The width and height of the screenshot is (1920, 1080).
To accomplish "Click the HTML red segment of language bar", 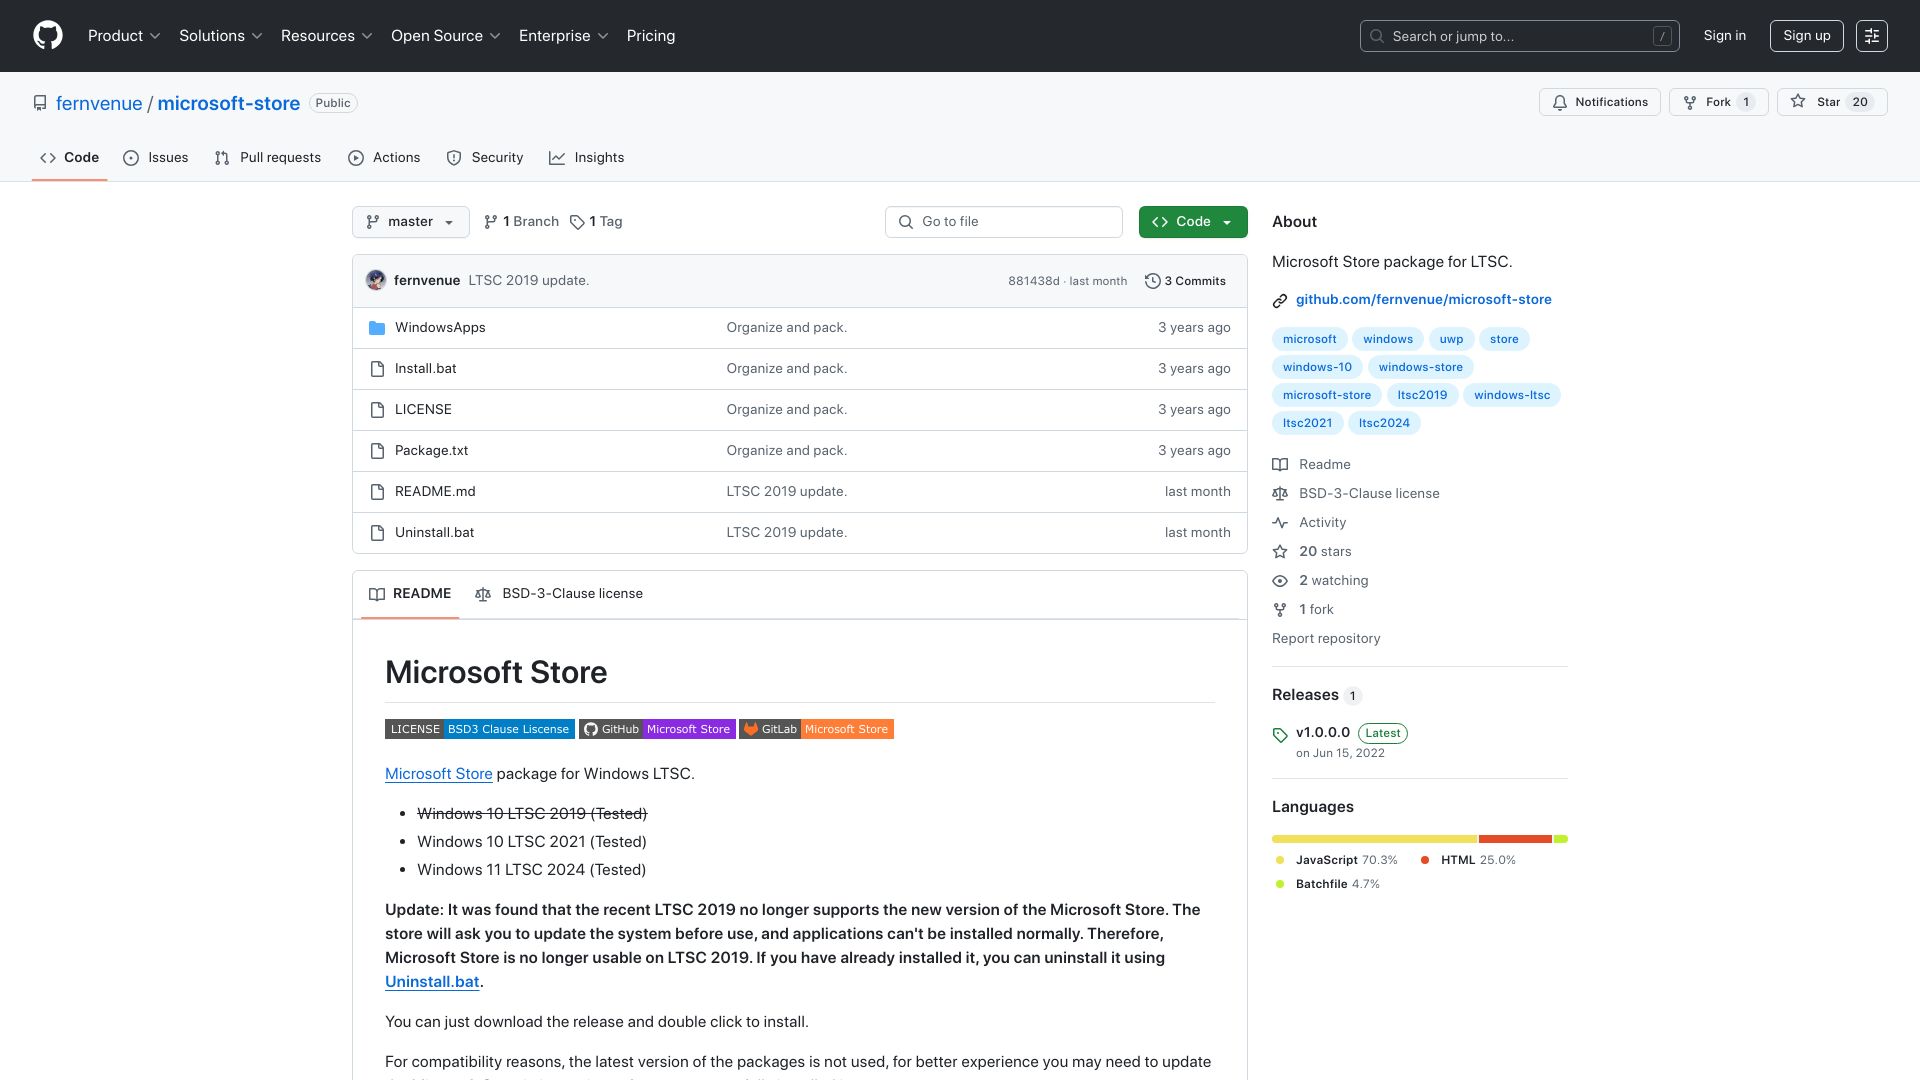I will coord(1515,839).
